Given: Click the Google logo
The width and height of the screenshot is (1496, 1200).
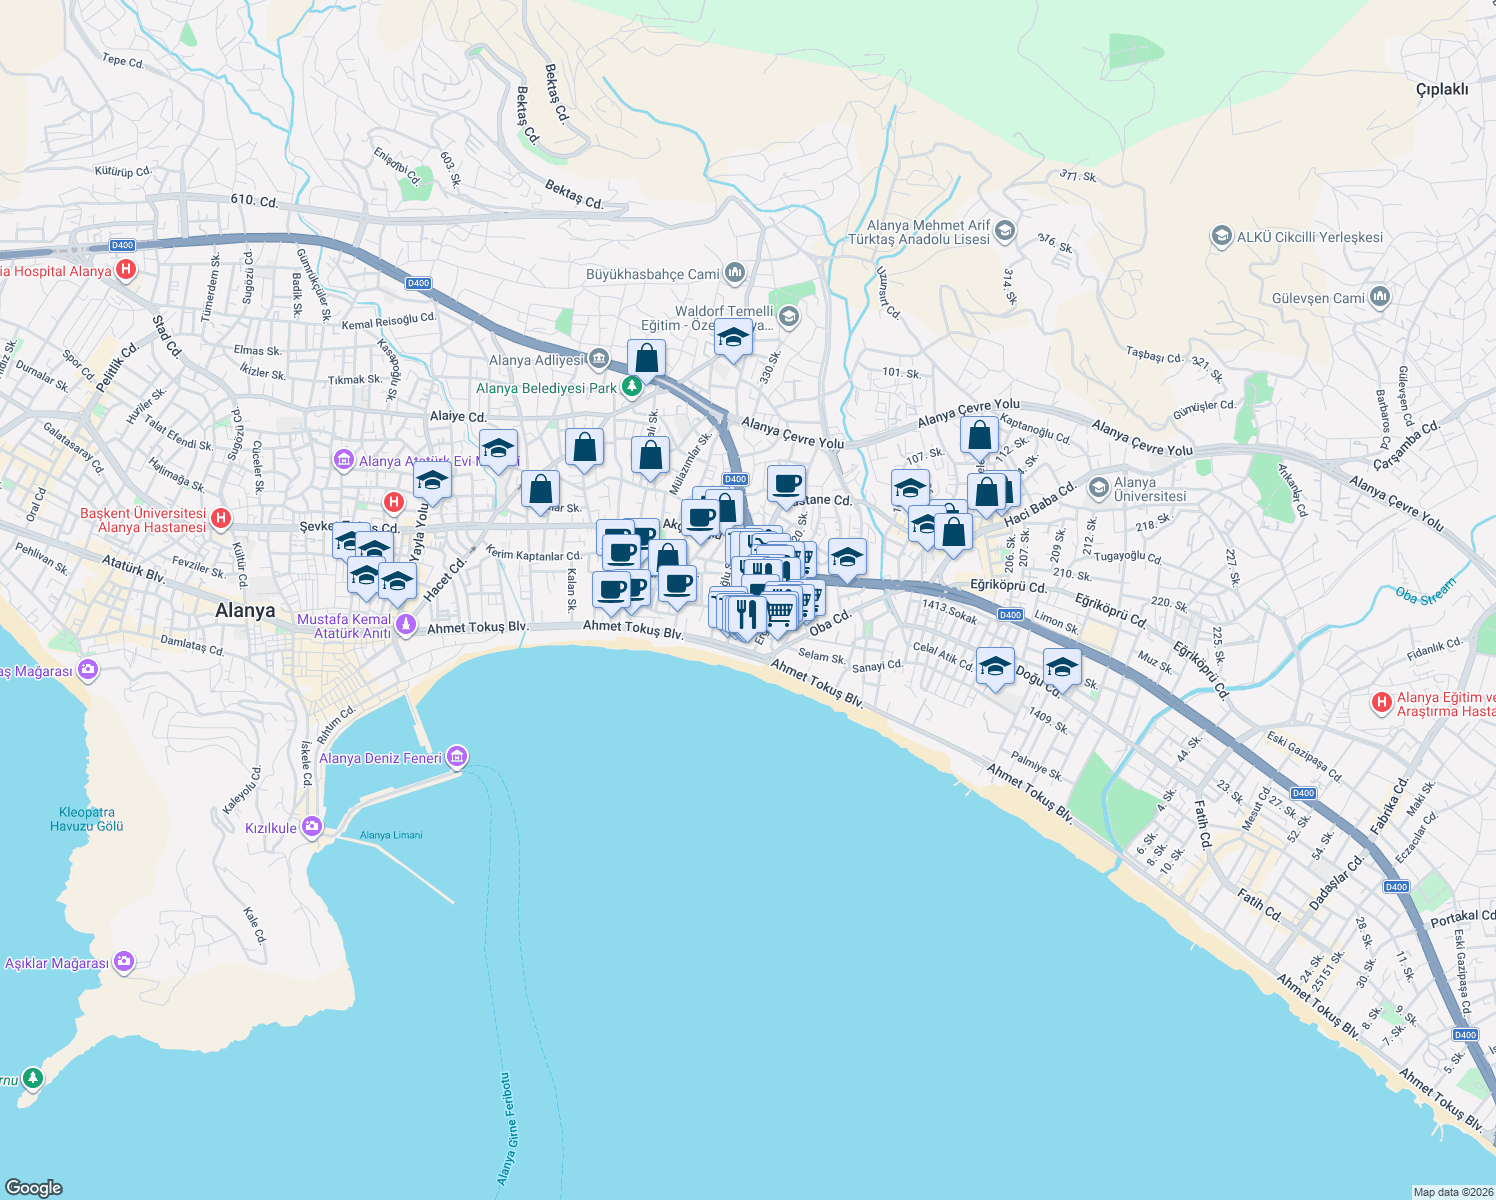Looking at the screenshot, I should [x=34, y=1187].
